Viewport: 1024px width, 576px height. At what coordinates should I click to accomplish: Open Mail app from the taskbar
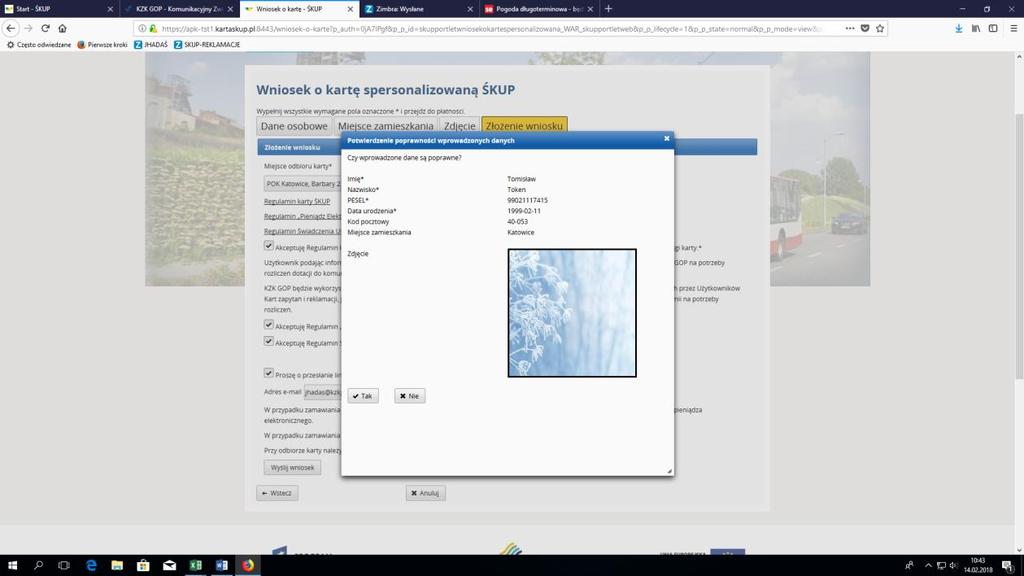pos(169,566)
